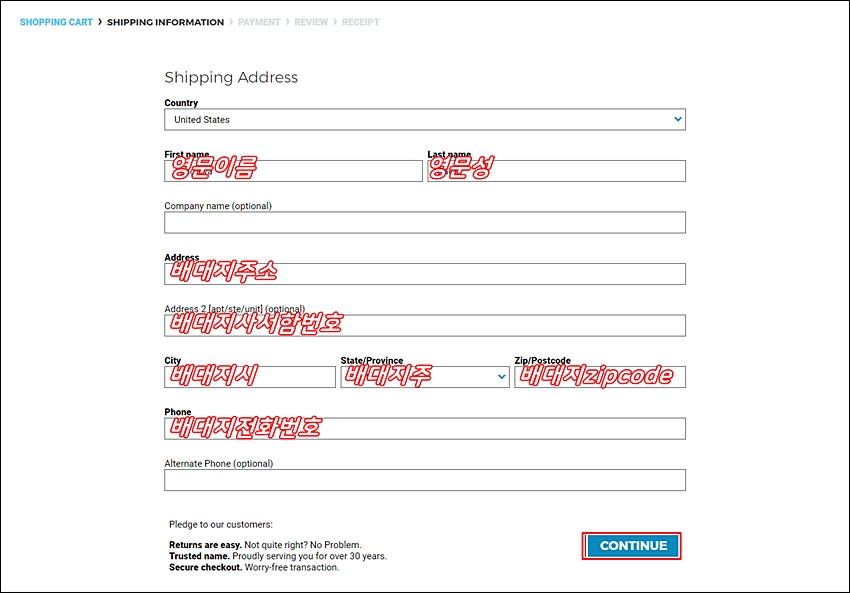Screen dimensions: 850x593
Task: Select the REVIEW breadcrumb step
Action: (x=311, y=22)
